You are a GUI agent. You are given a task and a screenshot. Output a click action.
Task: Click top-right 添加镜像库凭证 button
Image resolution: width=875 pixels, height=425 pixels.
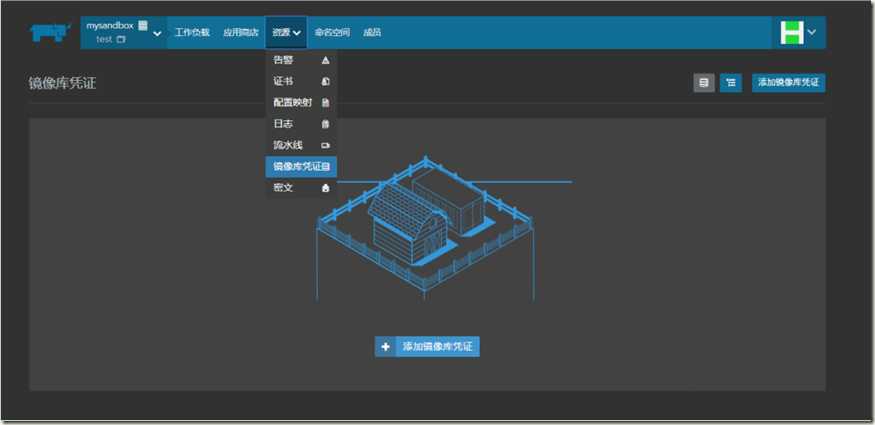click(x=789, y=83)
